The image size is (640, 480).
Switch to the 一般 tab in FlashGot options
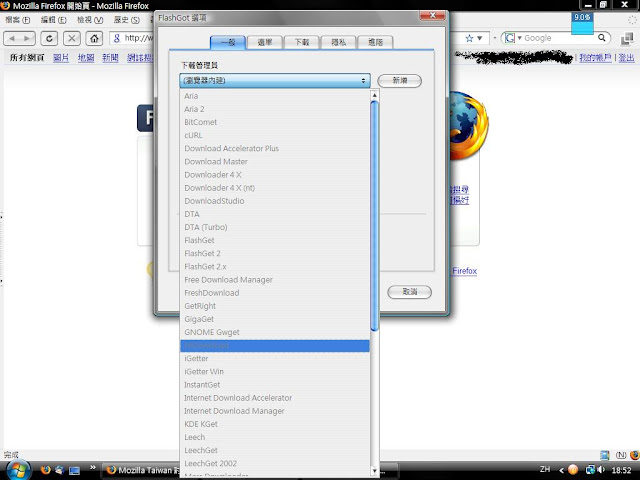point(228,42)
